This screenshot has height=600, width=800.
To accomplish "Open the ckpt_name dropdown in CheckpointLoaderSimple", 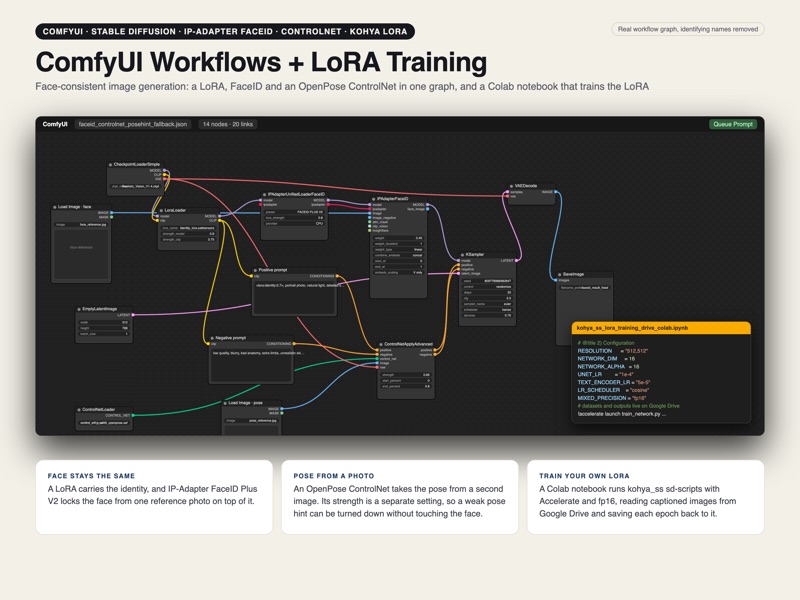I will coord(136,186).
